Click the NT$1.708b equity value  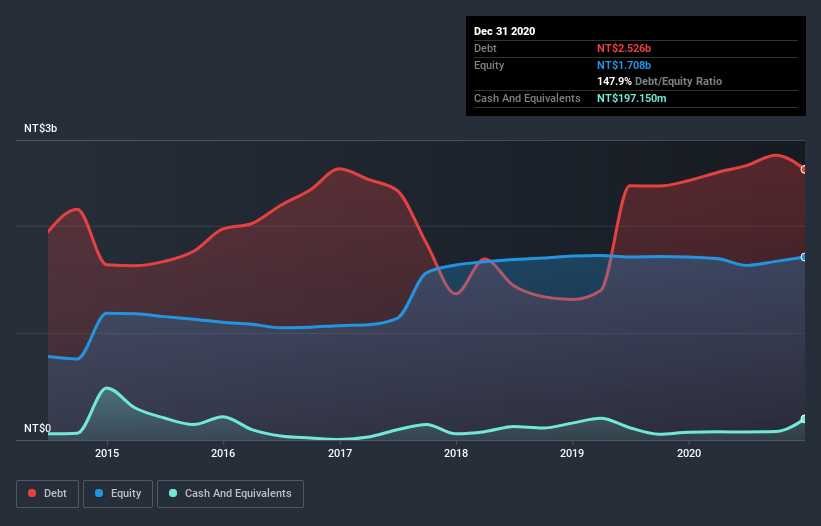624,65
